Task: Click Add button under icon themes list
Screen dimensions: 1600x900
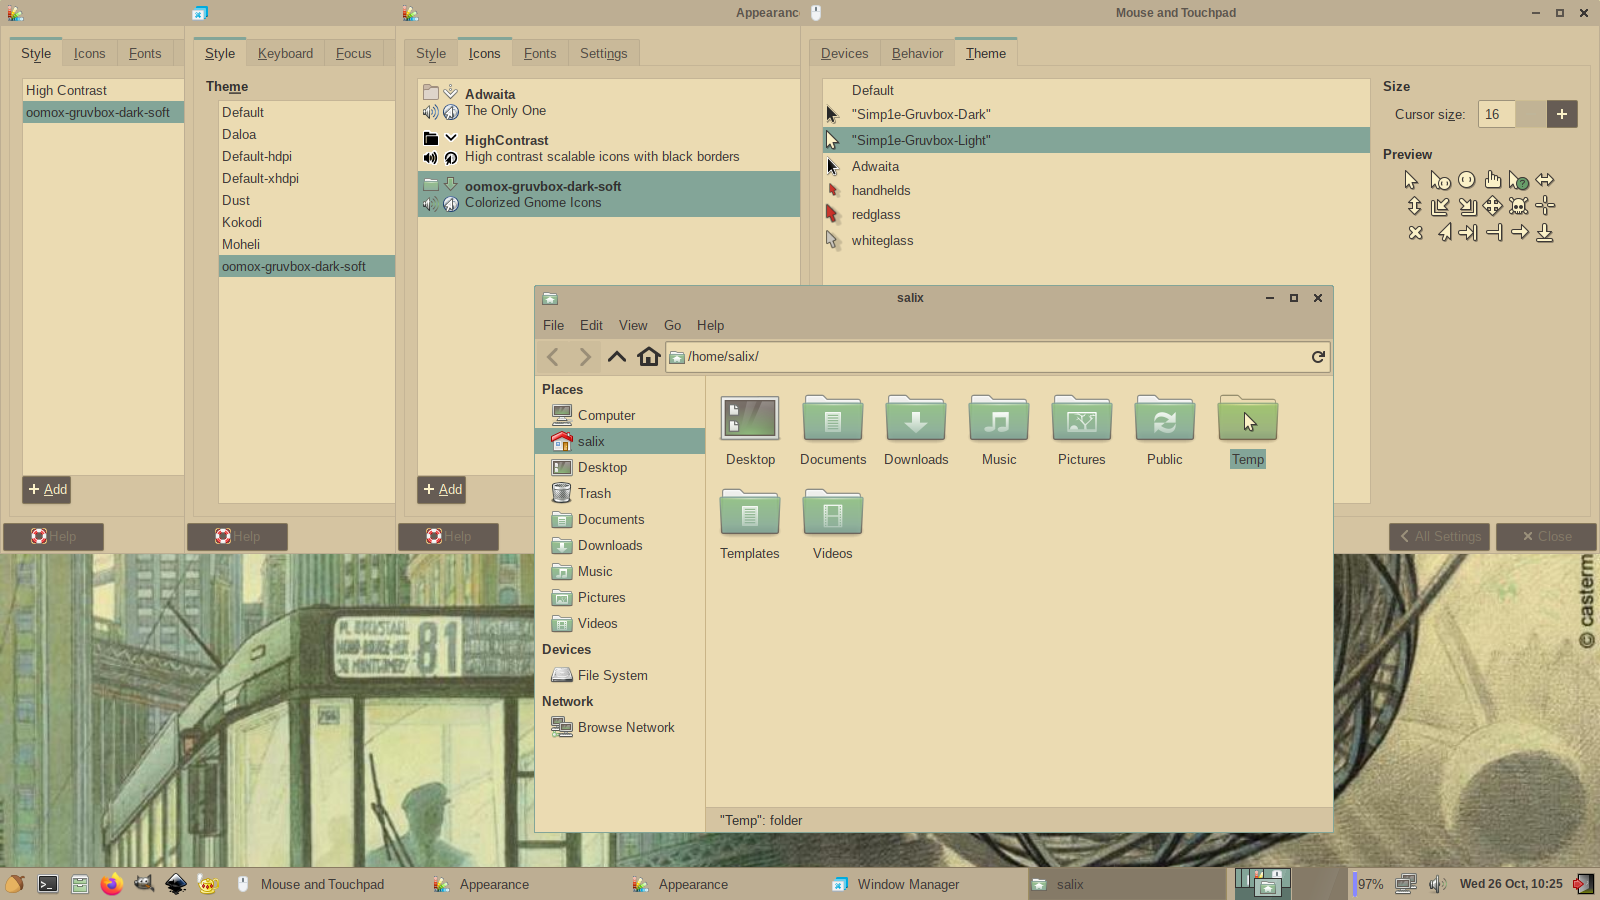Action: (x=442, y=489)
